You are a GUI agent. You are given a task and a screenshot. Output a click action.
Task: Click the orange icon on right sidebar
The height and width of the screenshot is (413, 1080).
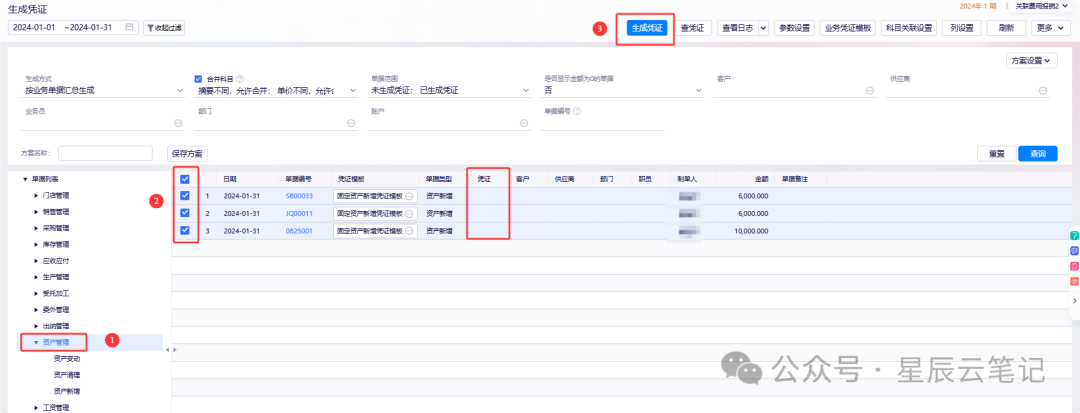[x=1074, y=281]
